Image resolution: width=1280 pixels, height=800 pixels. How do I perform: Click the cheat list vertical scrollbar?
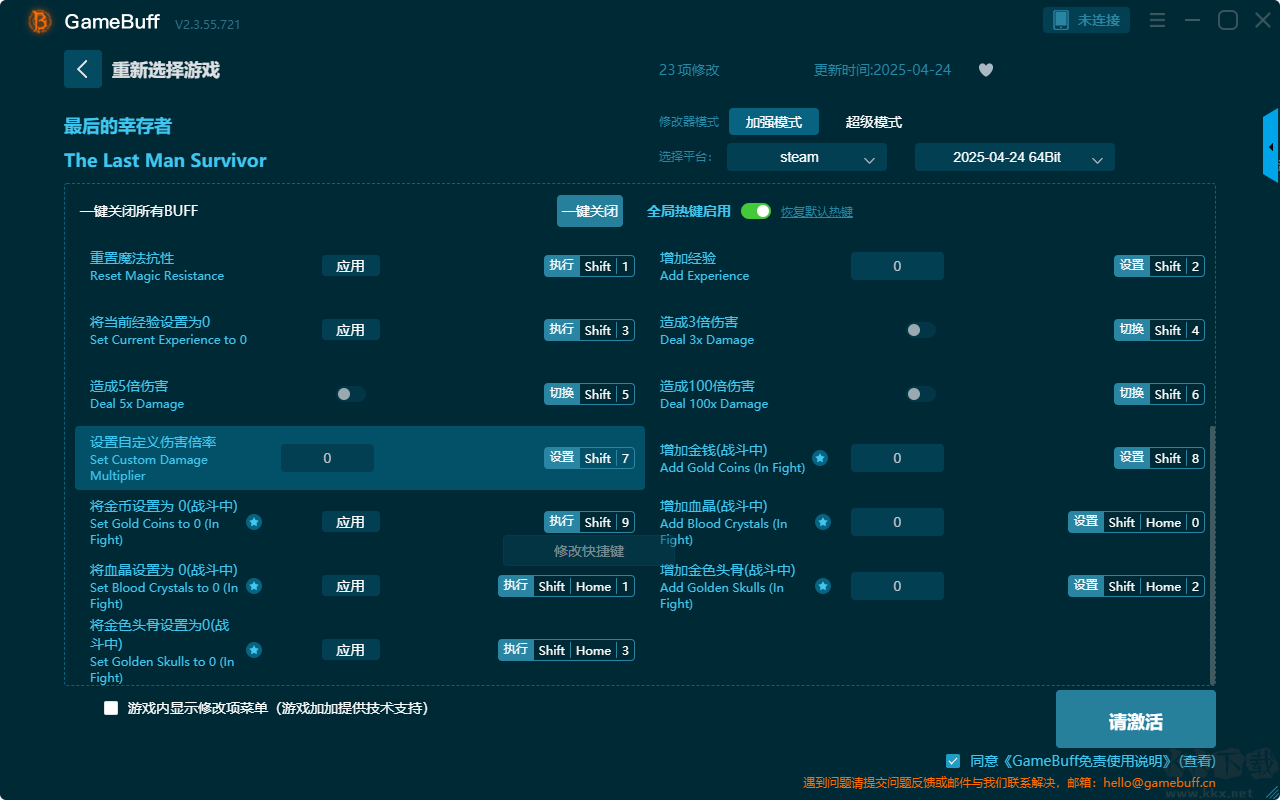(1213, 554)
